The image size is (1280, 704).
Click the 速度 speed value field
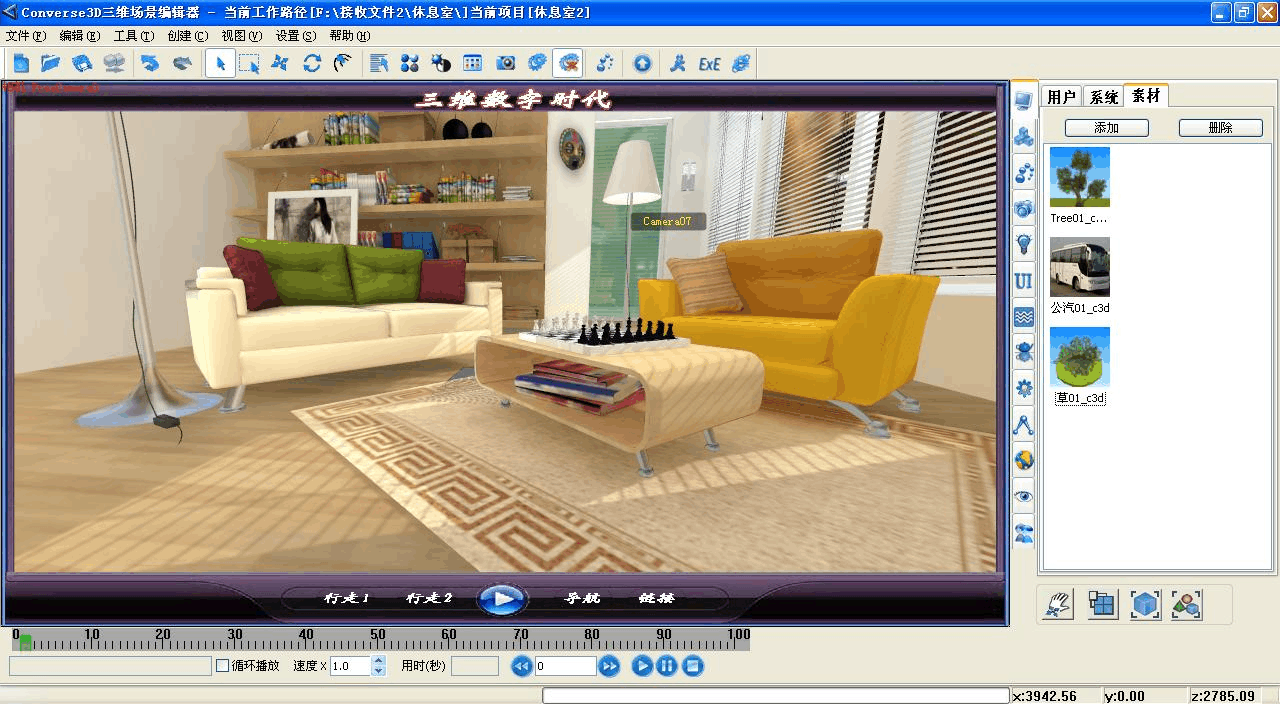350,666
